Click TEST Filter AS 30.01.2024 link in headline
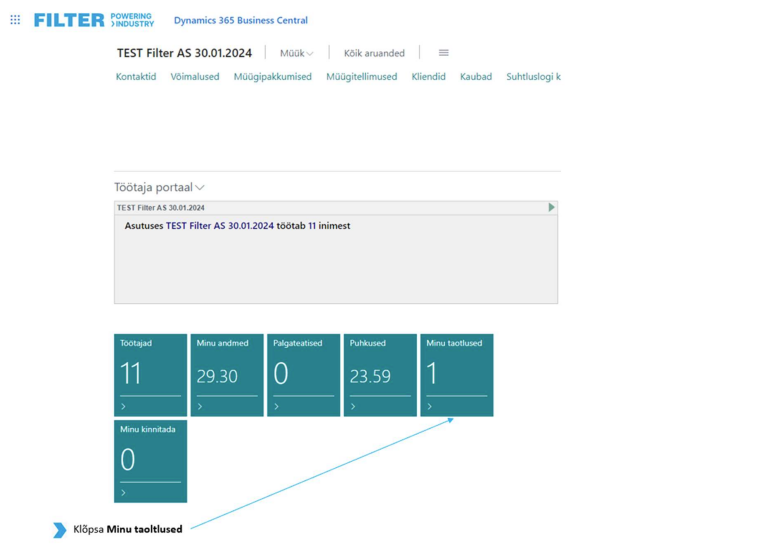Image resolution: width=771 pixels, height=552 pixels. [x=220, y=226]
